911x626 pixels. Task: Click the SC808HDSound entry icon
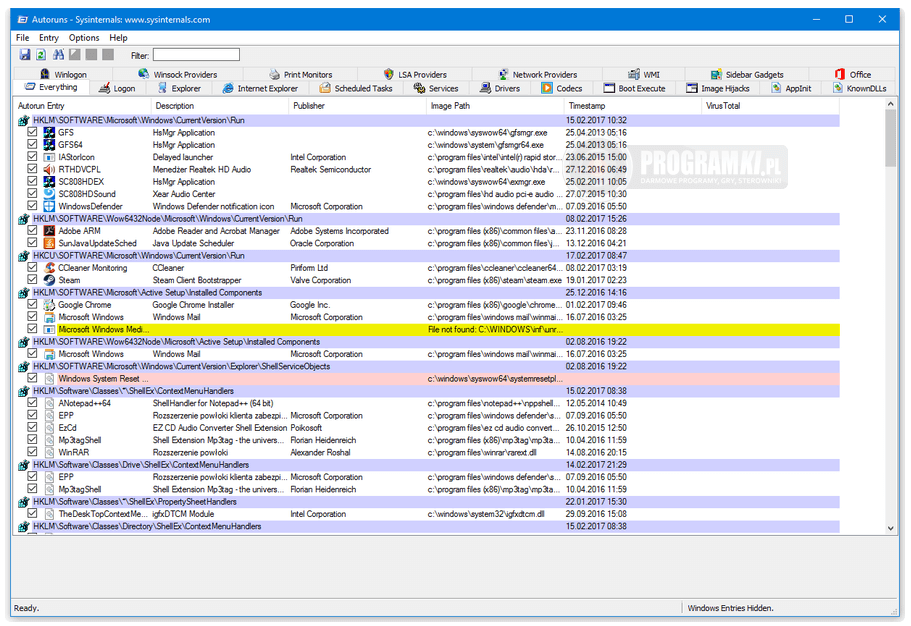coord(49,194)
